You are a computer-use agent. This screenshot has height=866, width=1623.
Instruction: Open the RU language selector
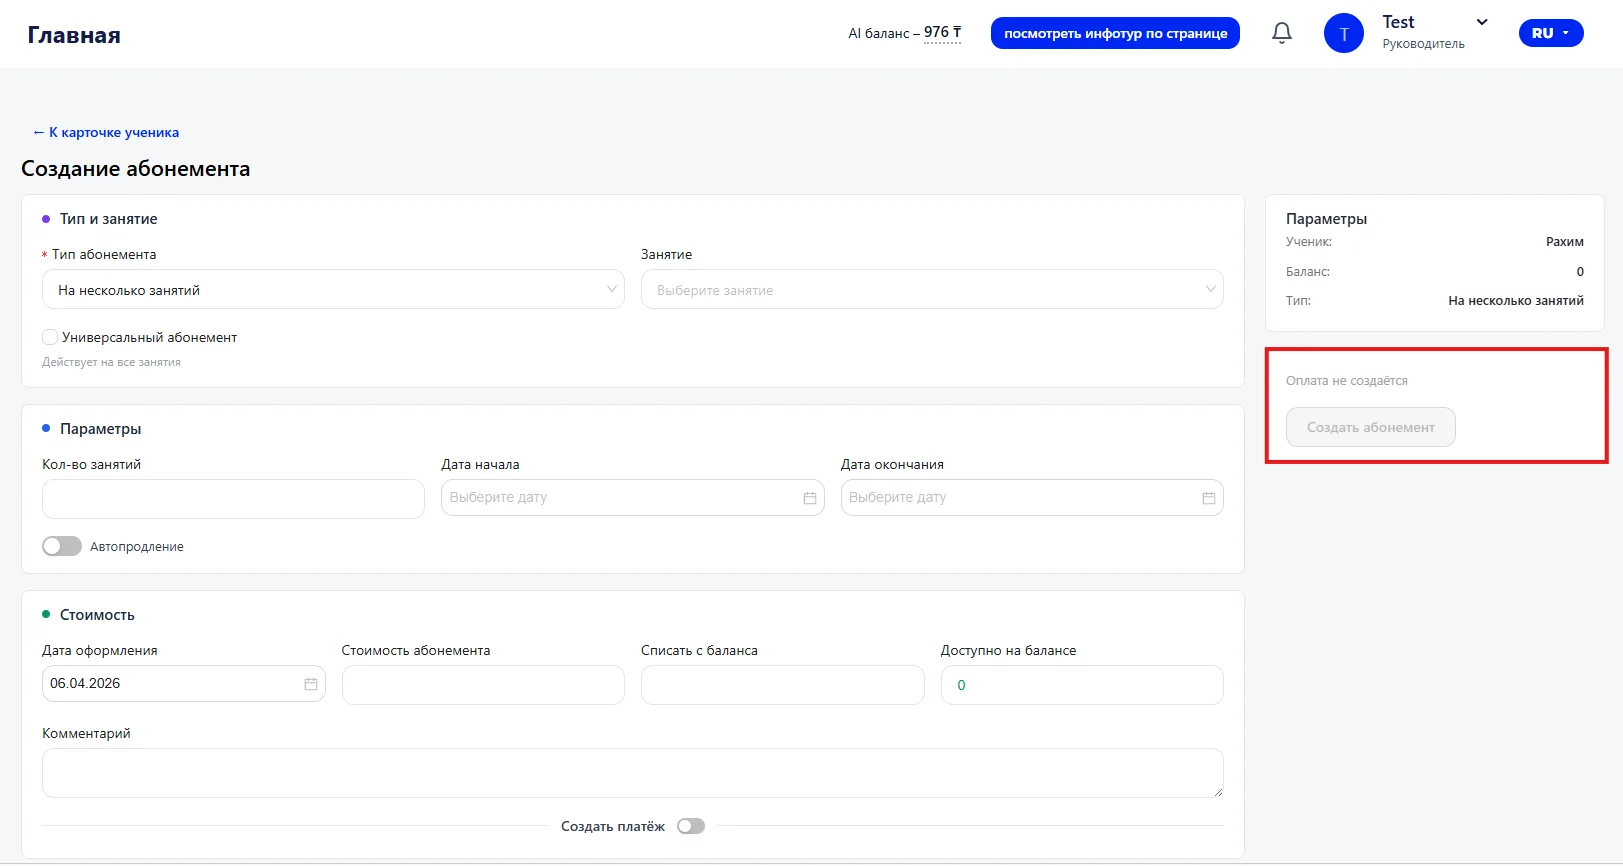(1551, 33)
